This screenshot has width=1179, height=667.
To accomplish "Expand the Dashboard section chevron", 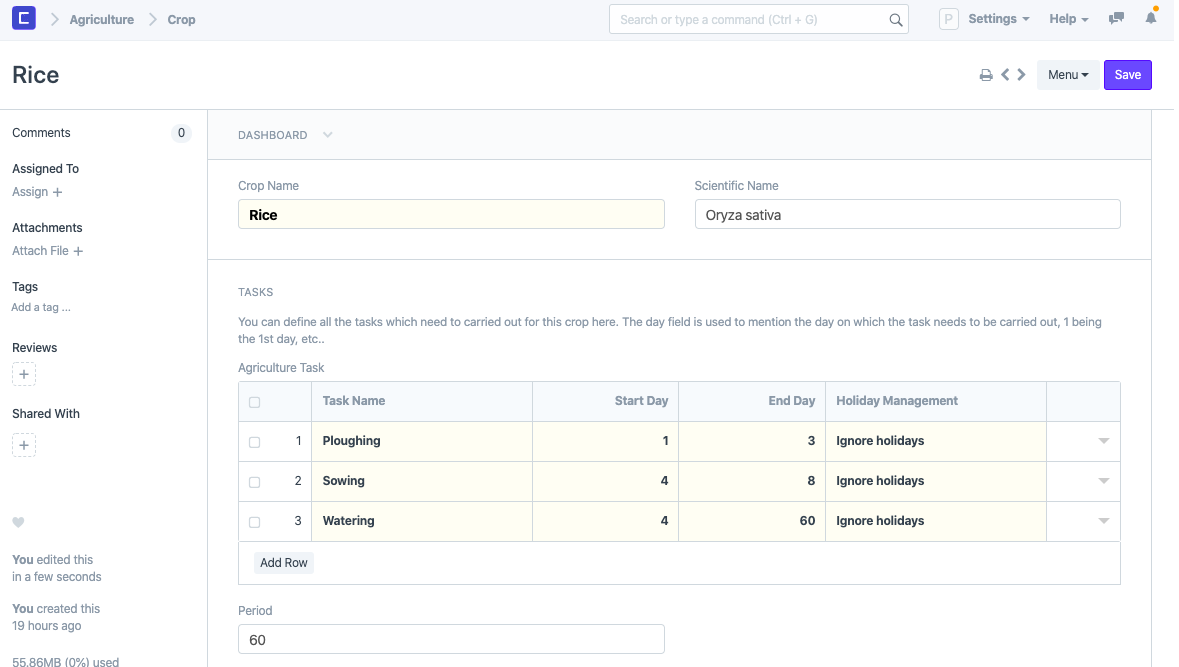I will click(328, 135).
